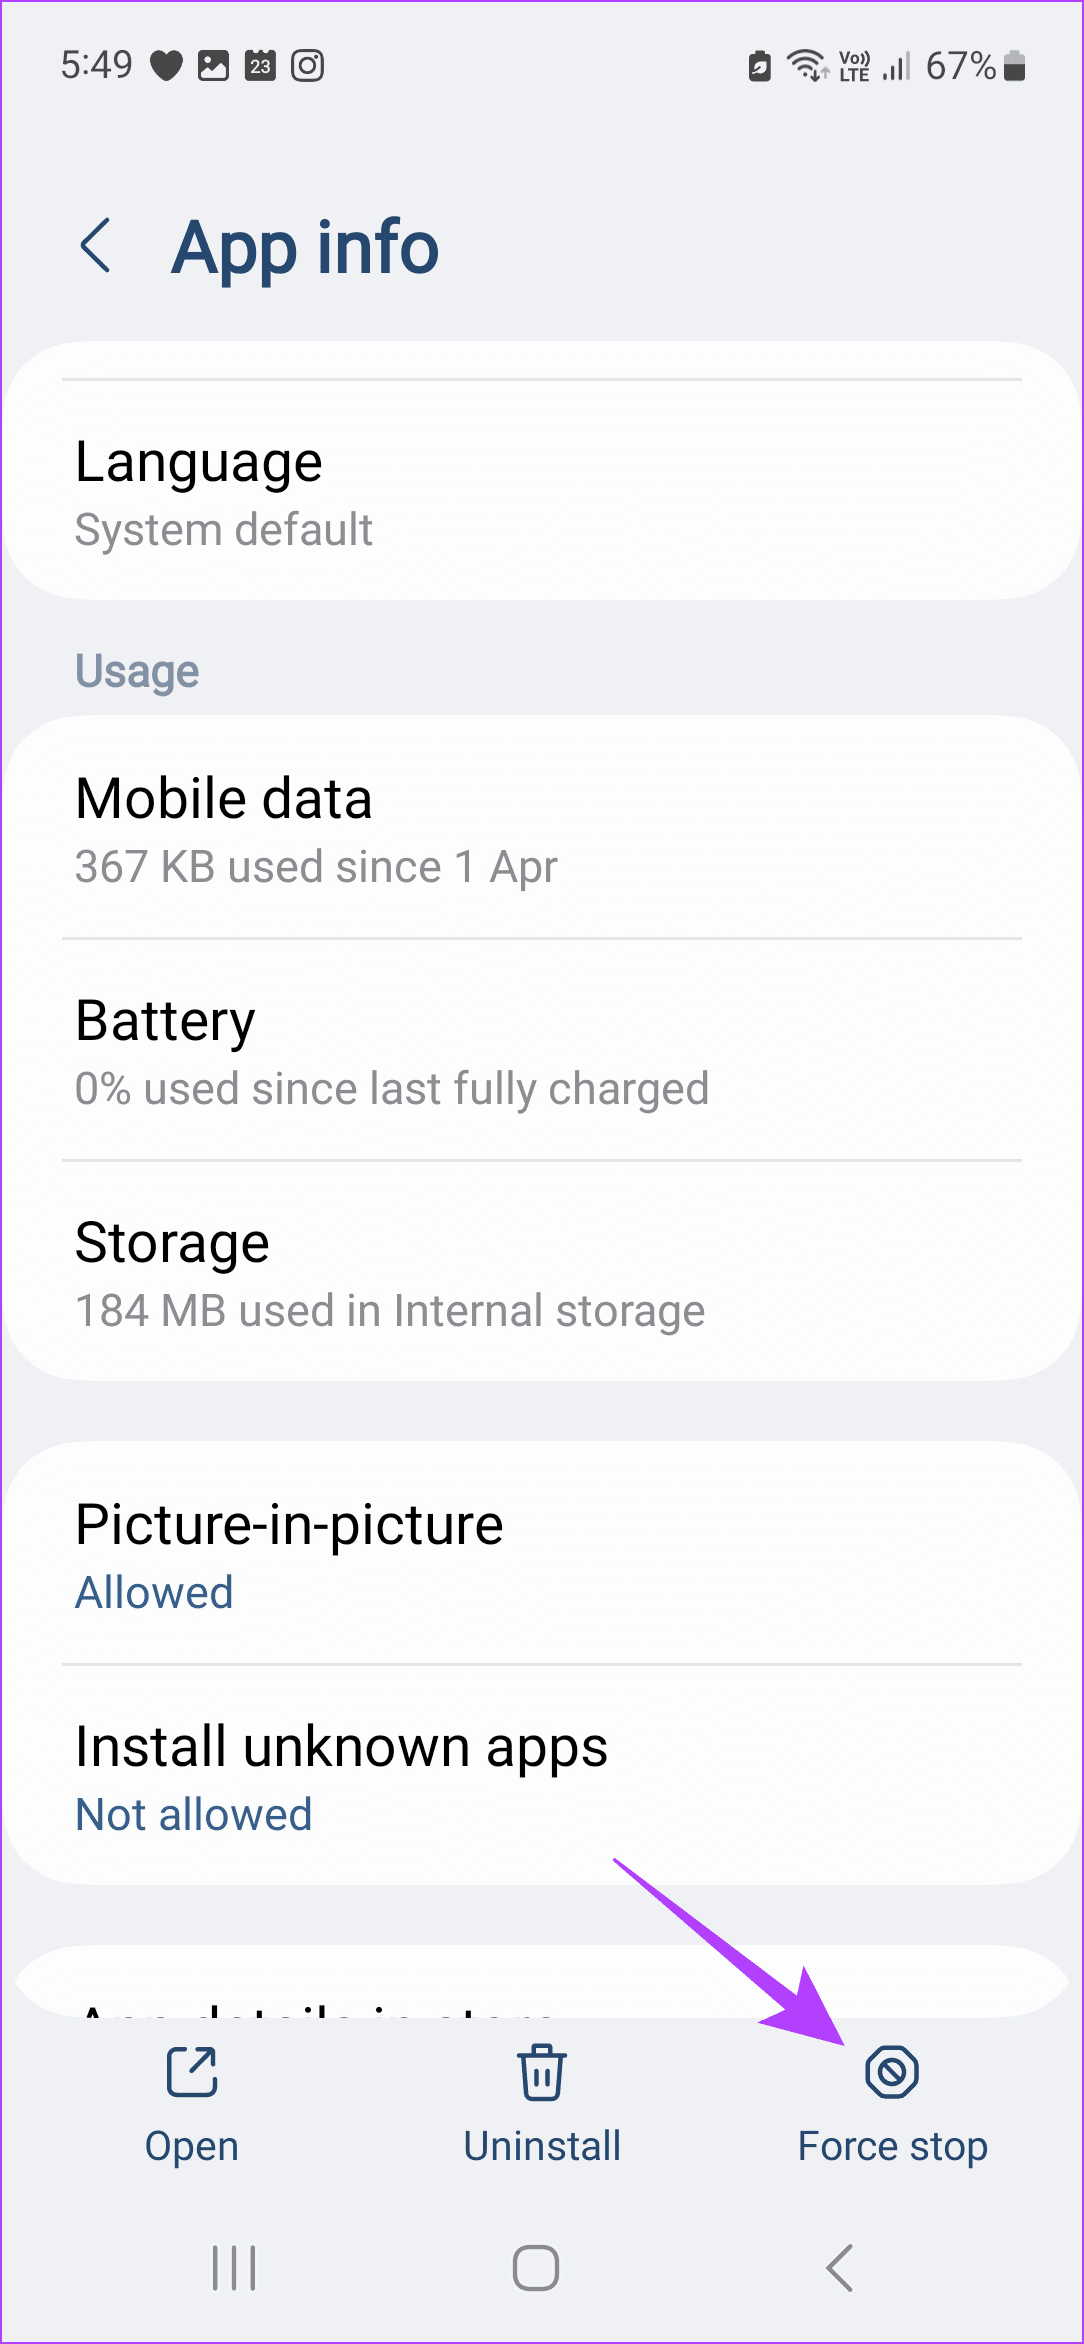Viewport: 1084px width, 2344px height.
Task: Tap the App info page title
Action: (x=305, y=247)
